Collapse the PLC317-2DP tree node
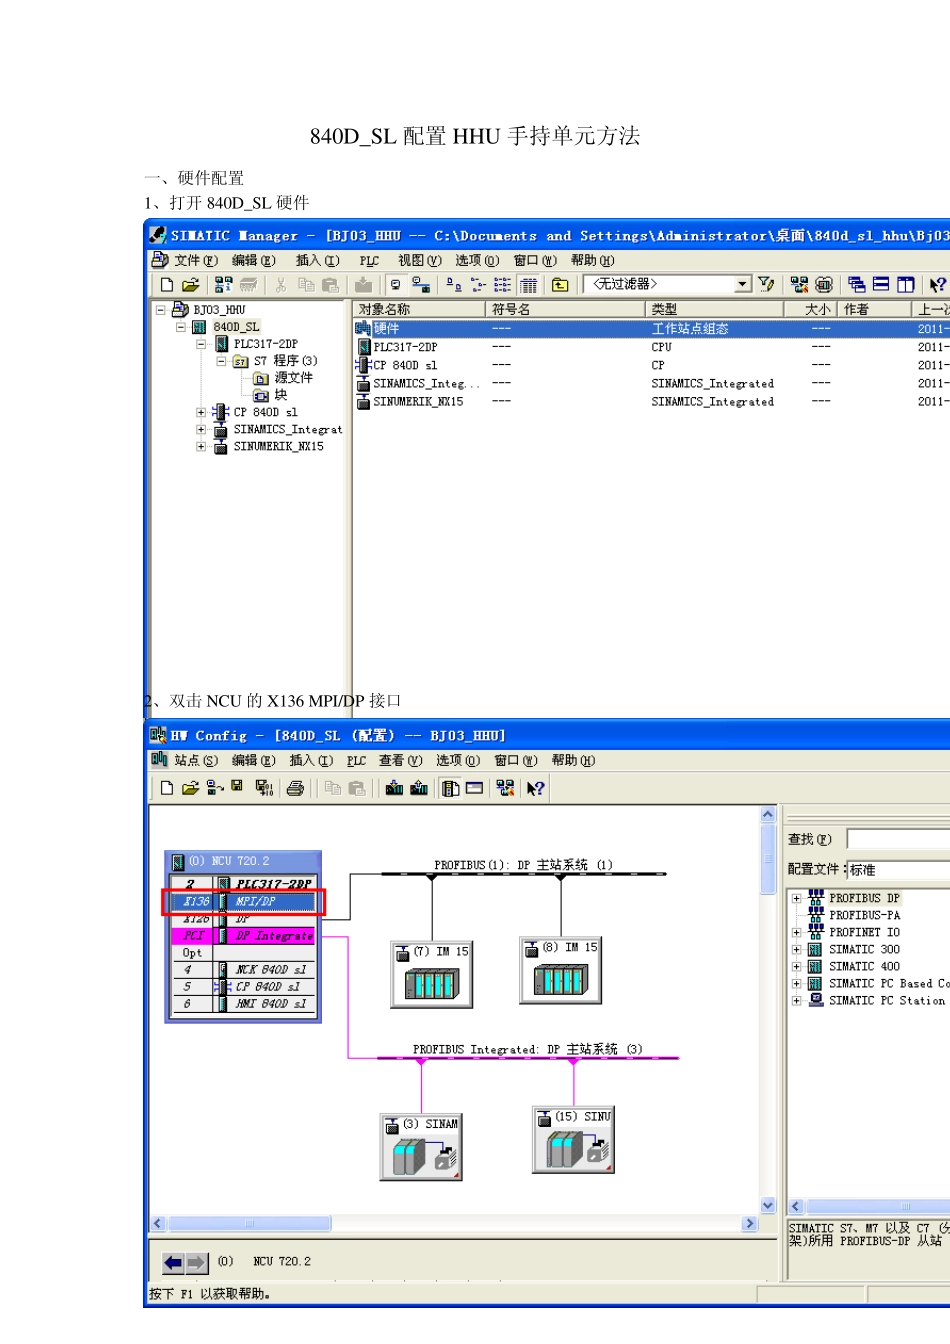Image resolution: width=950 pixels, height=1344 pixels. point(201,344)
